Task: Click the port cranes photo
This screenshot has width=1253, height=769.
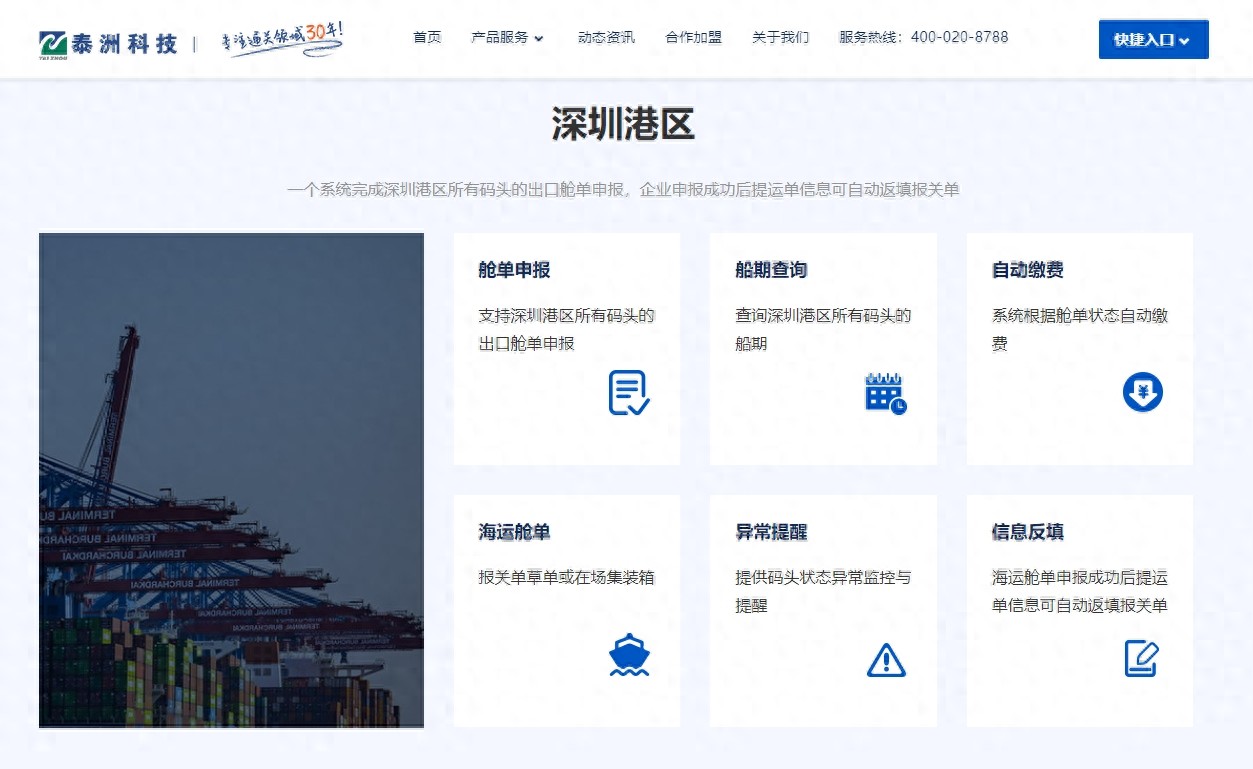Action: coord(231,480)
